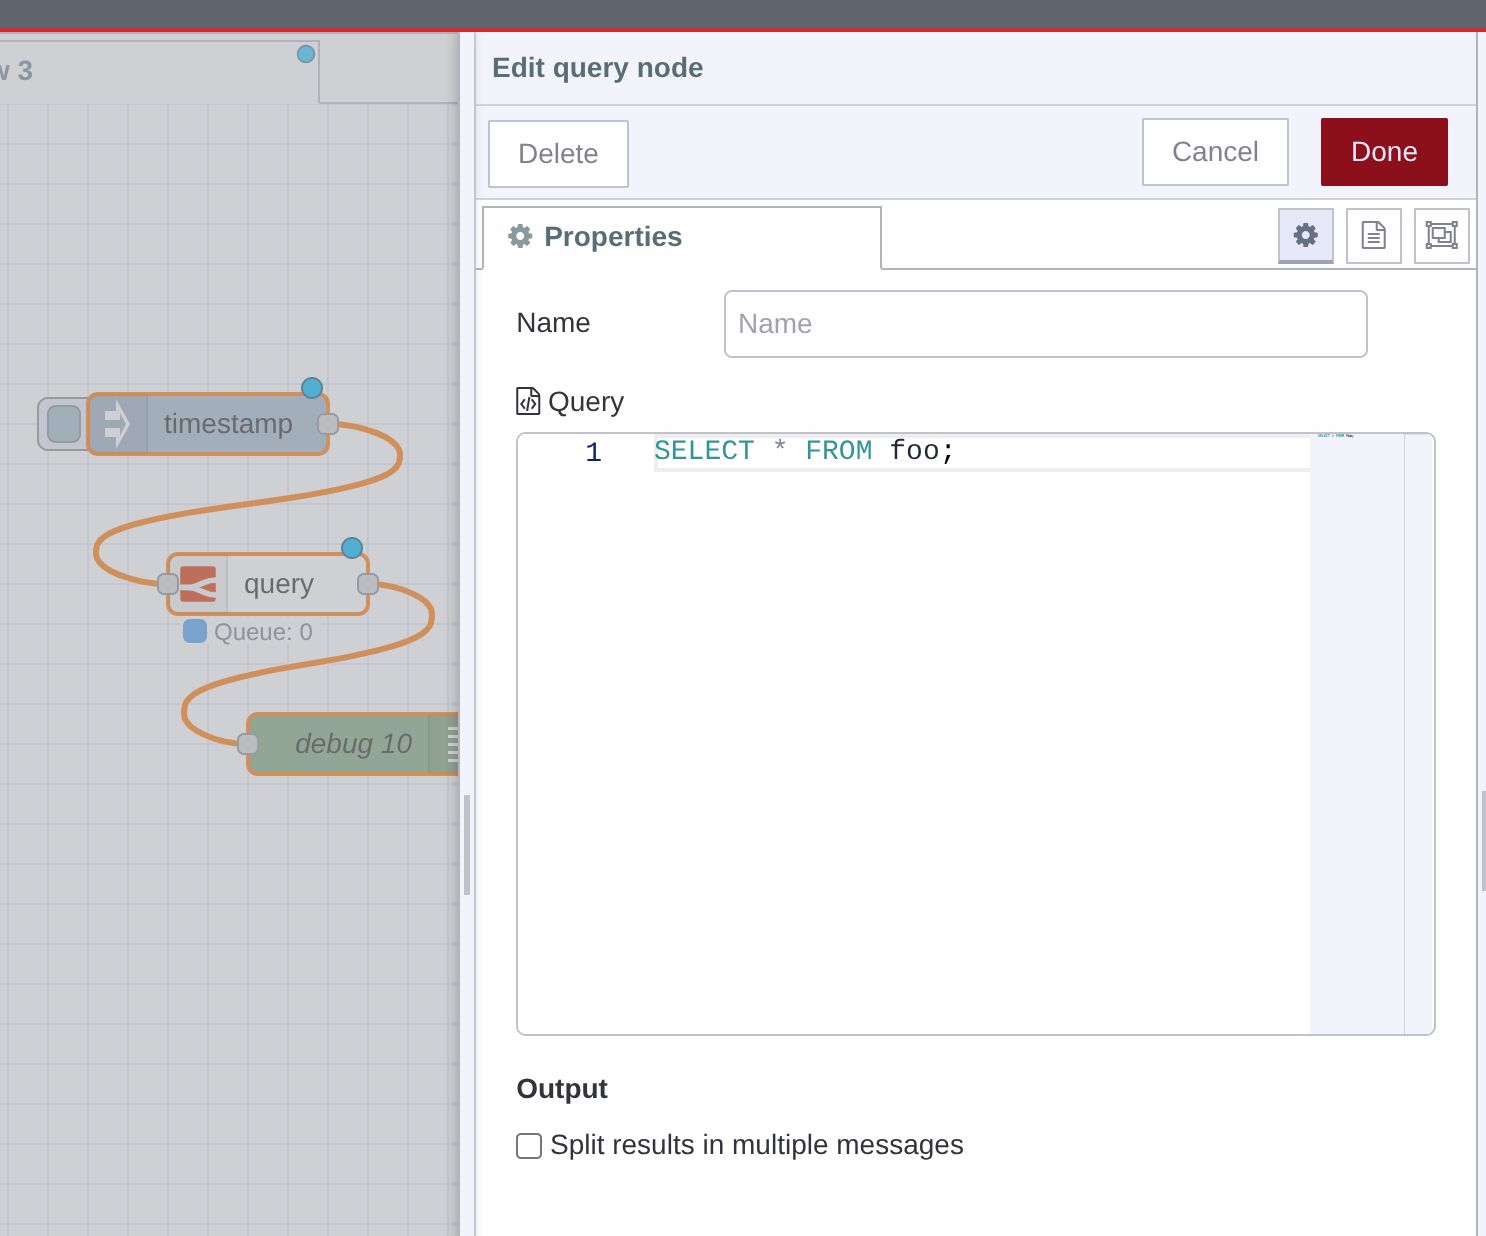
Task: Click the blue modified dot above the query node
Action: [352, 548]
